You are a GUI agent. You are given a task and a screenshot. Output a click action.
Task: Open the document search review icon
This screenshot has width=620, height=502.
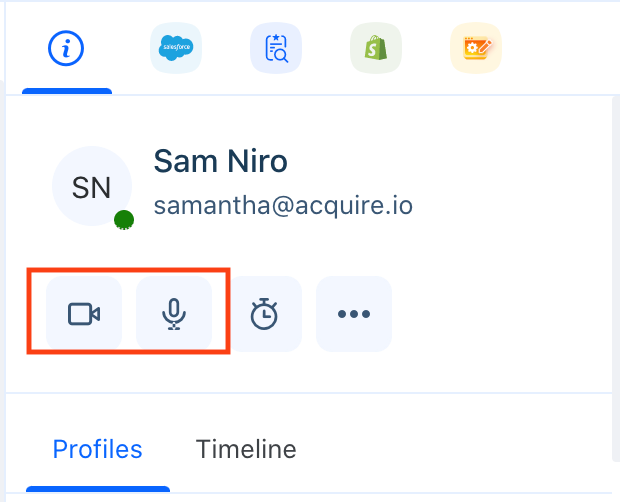point(276,48)
